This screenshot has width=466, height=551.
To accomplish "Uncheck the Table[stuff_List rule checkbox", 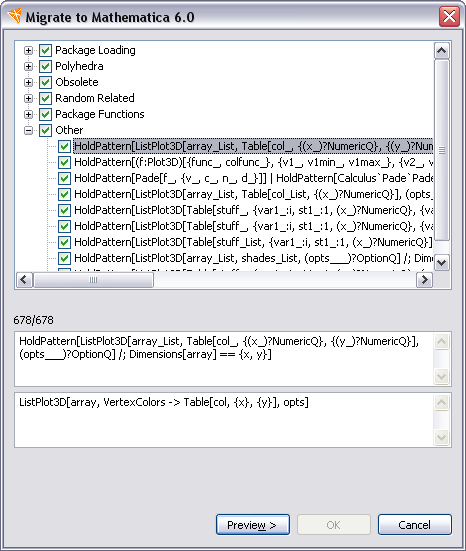I will 64,242.
